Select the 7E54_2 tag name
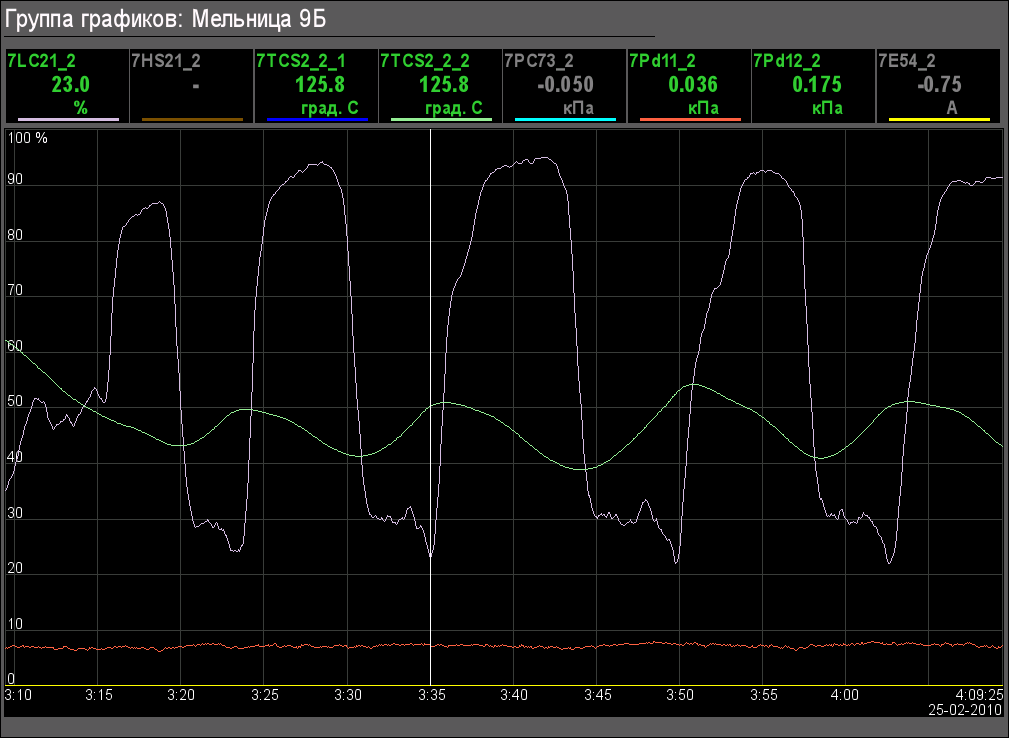 point(907,61)
